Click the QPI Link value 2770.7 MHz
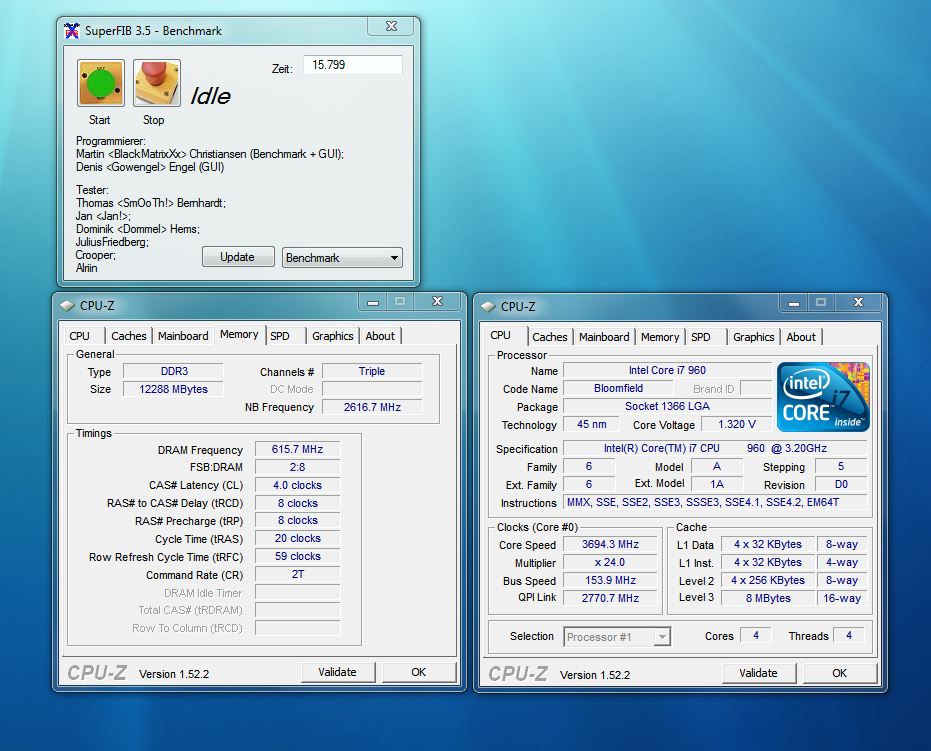This screenshot has height=751, width=931. tap(610, 598)
